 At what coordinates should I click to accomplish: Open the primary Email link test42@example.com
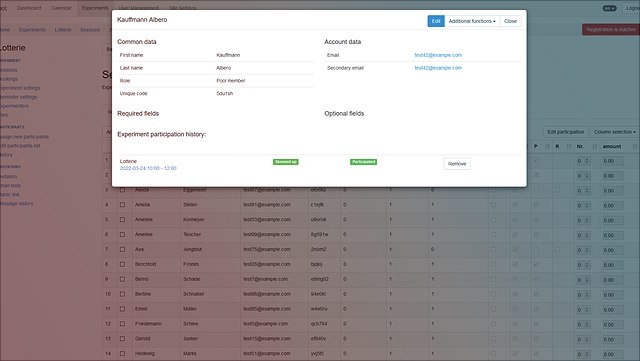[x=438, y=55]
